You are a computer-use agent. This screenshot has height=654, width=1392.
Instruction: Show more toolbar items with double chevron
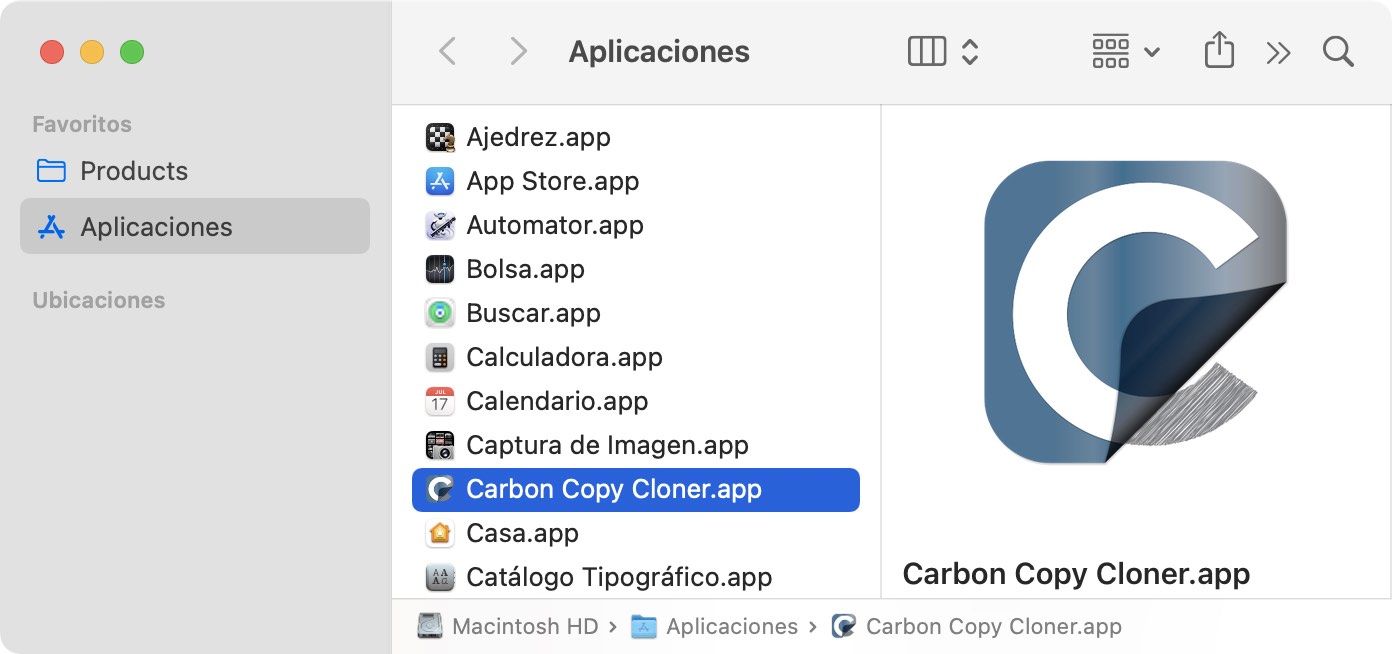(1278, 52)
